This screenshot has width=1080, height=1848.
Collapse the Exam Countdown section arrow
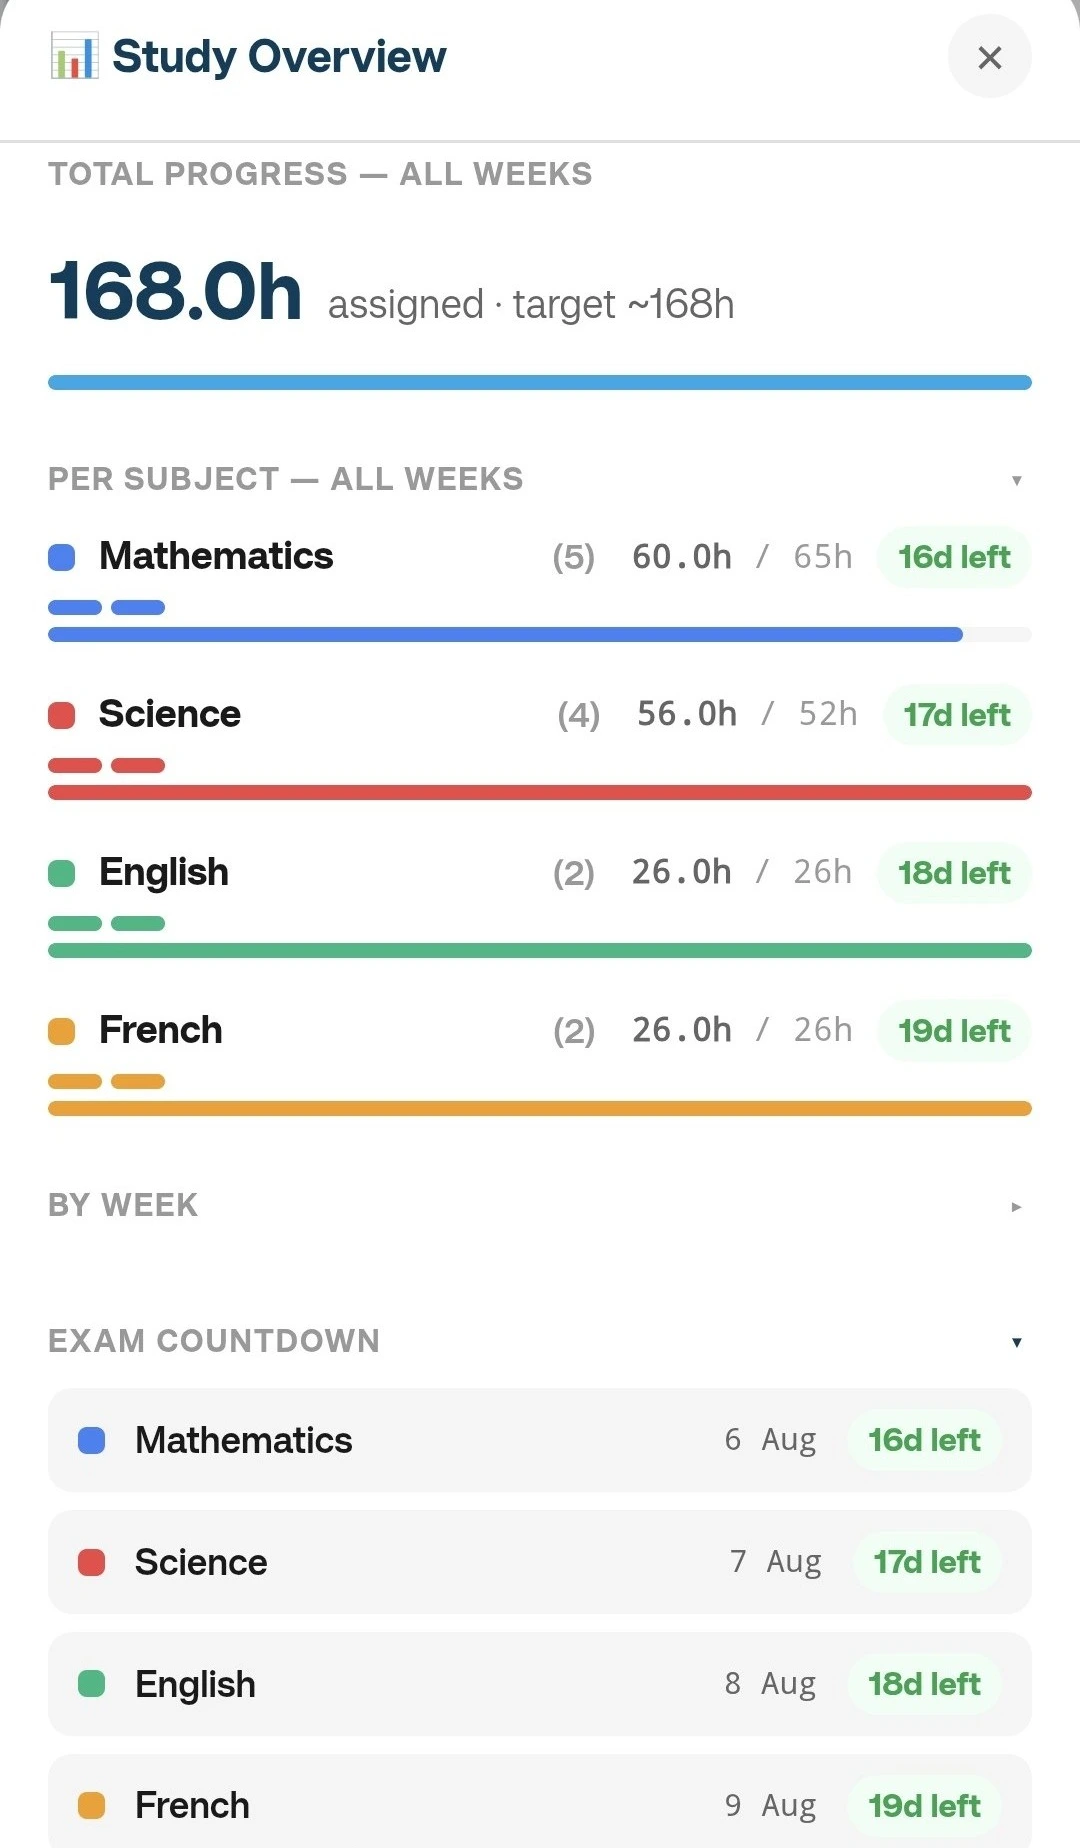click(1016, 1342)
